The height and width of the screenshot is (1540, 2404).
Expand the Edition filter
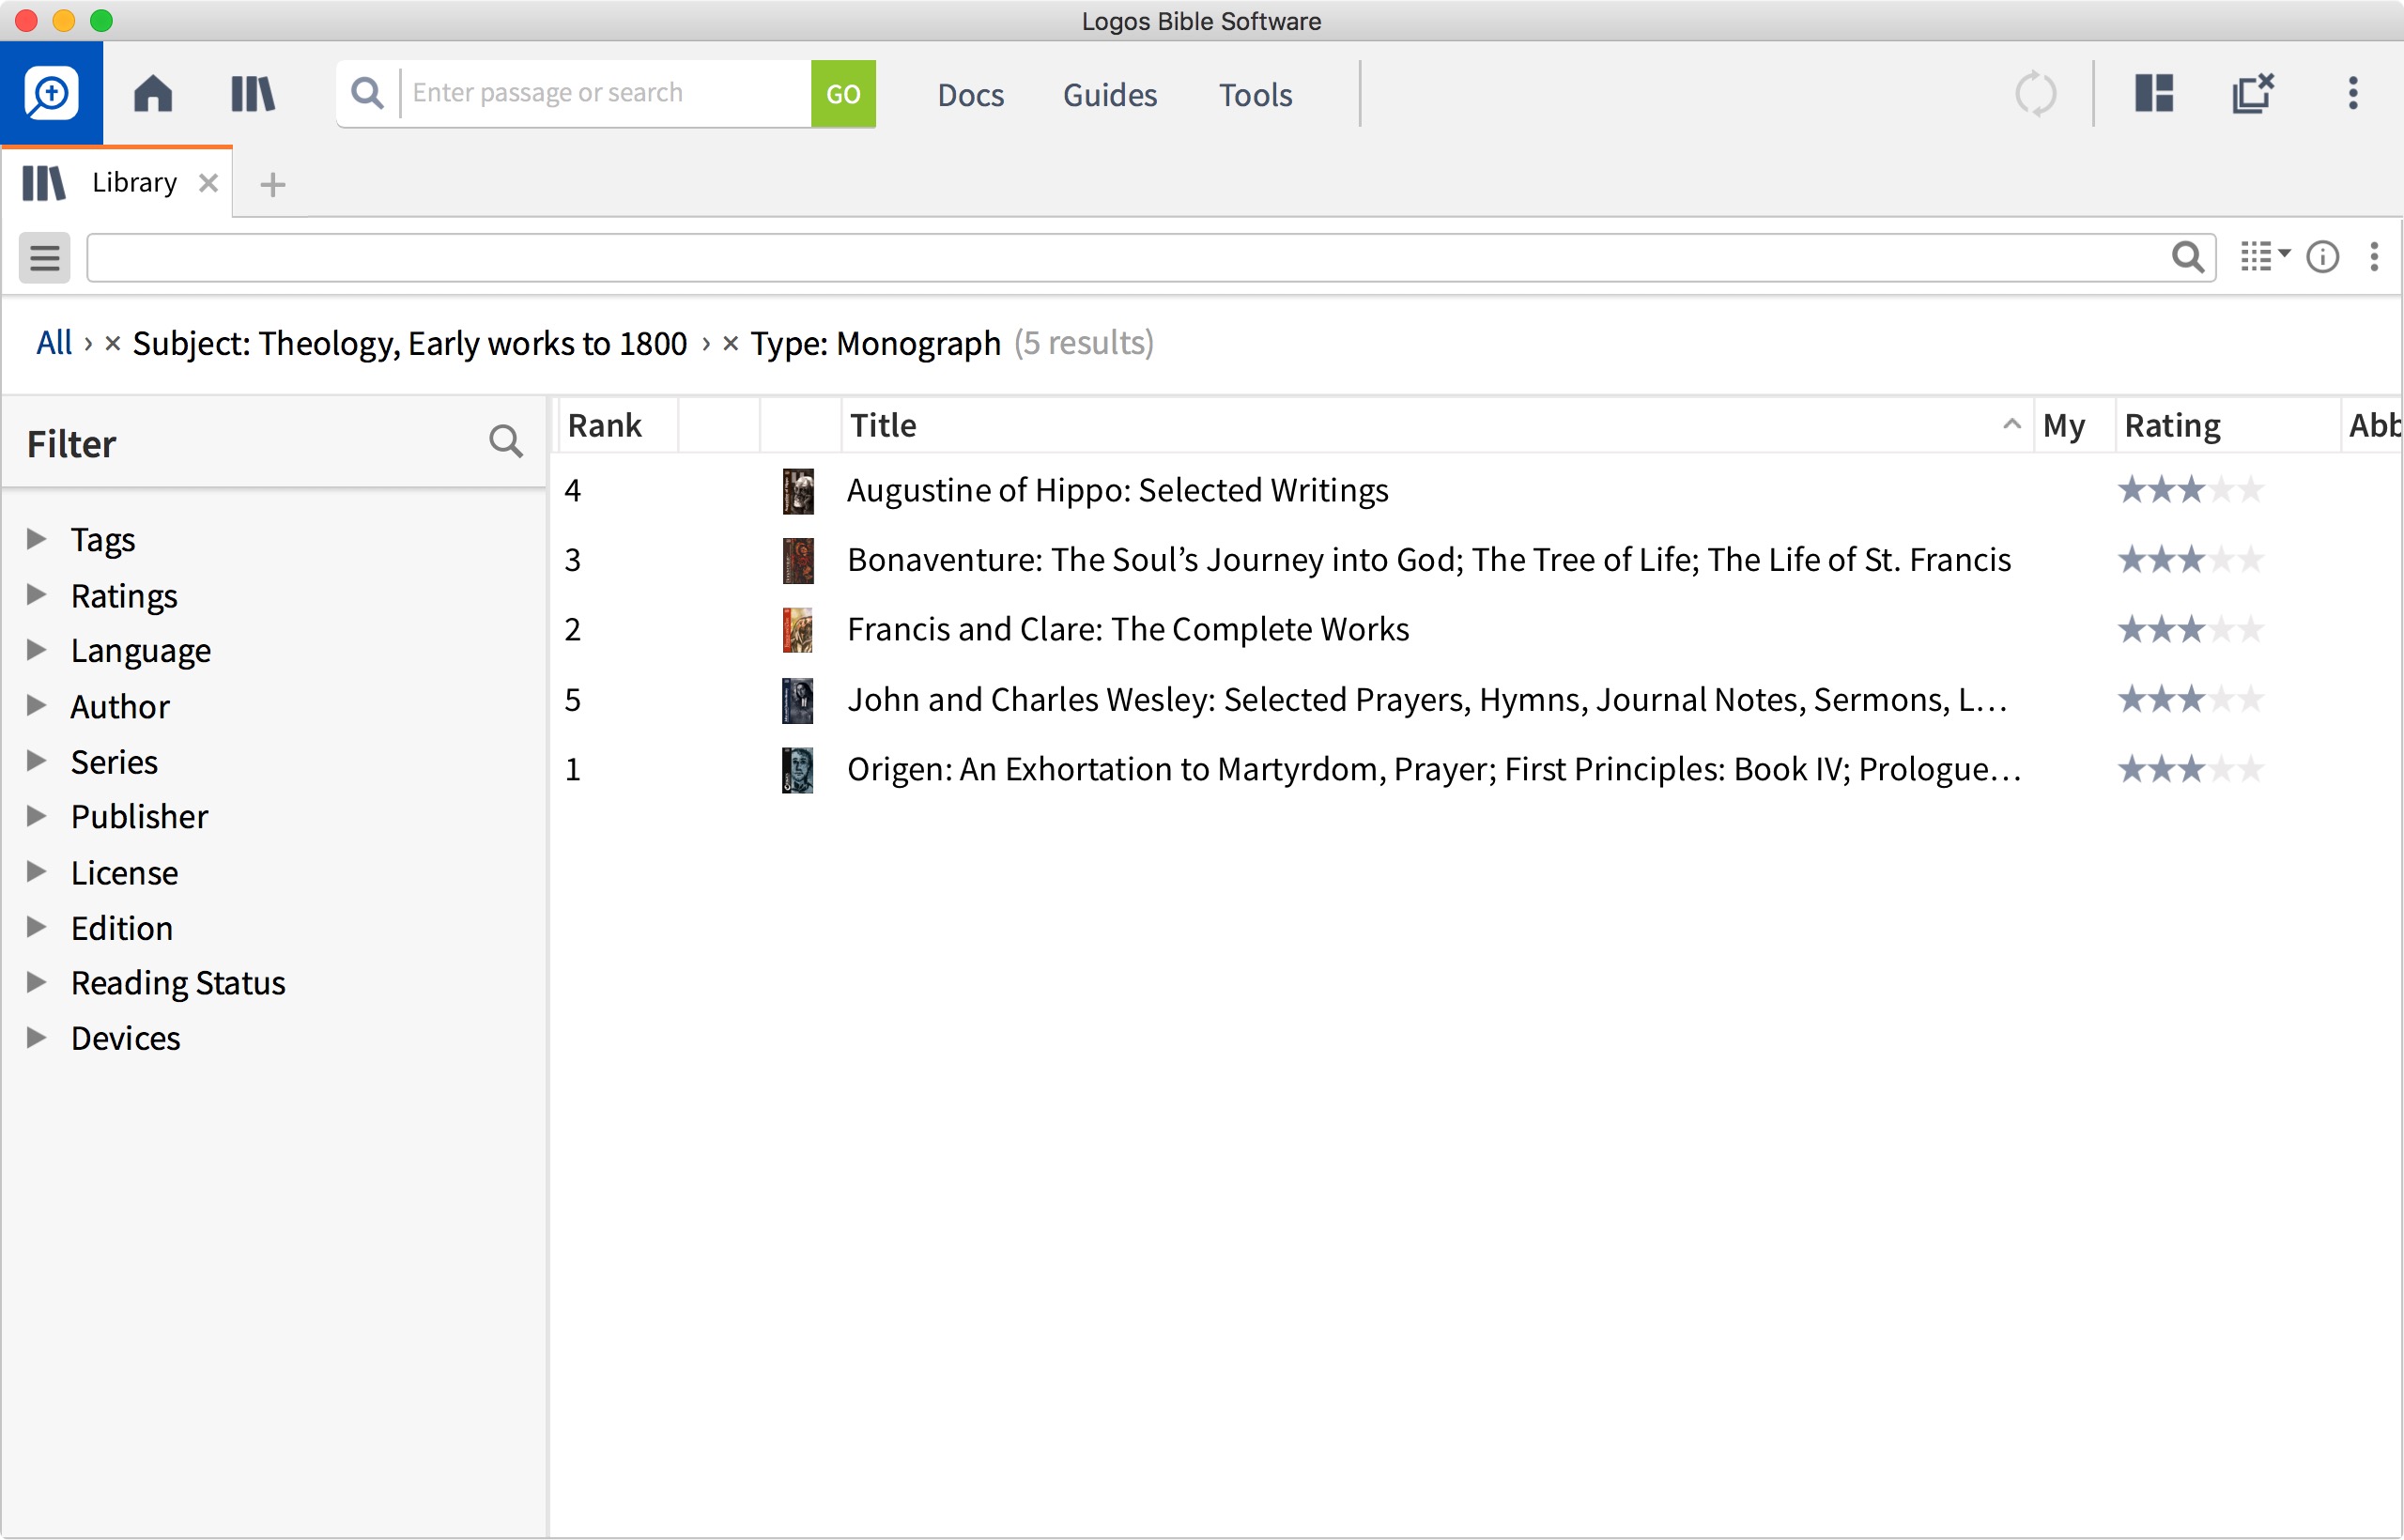pos(36,927)
